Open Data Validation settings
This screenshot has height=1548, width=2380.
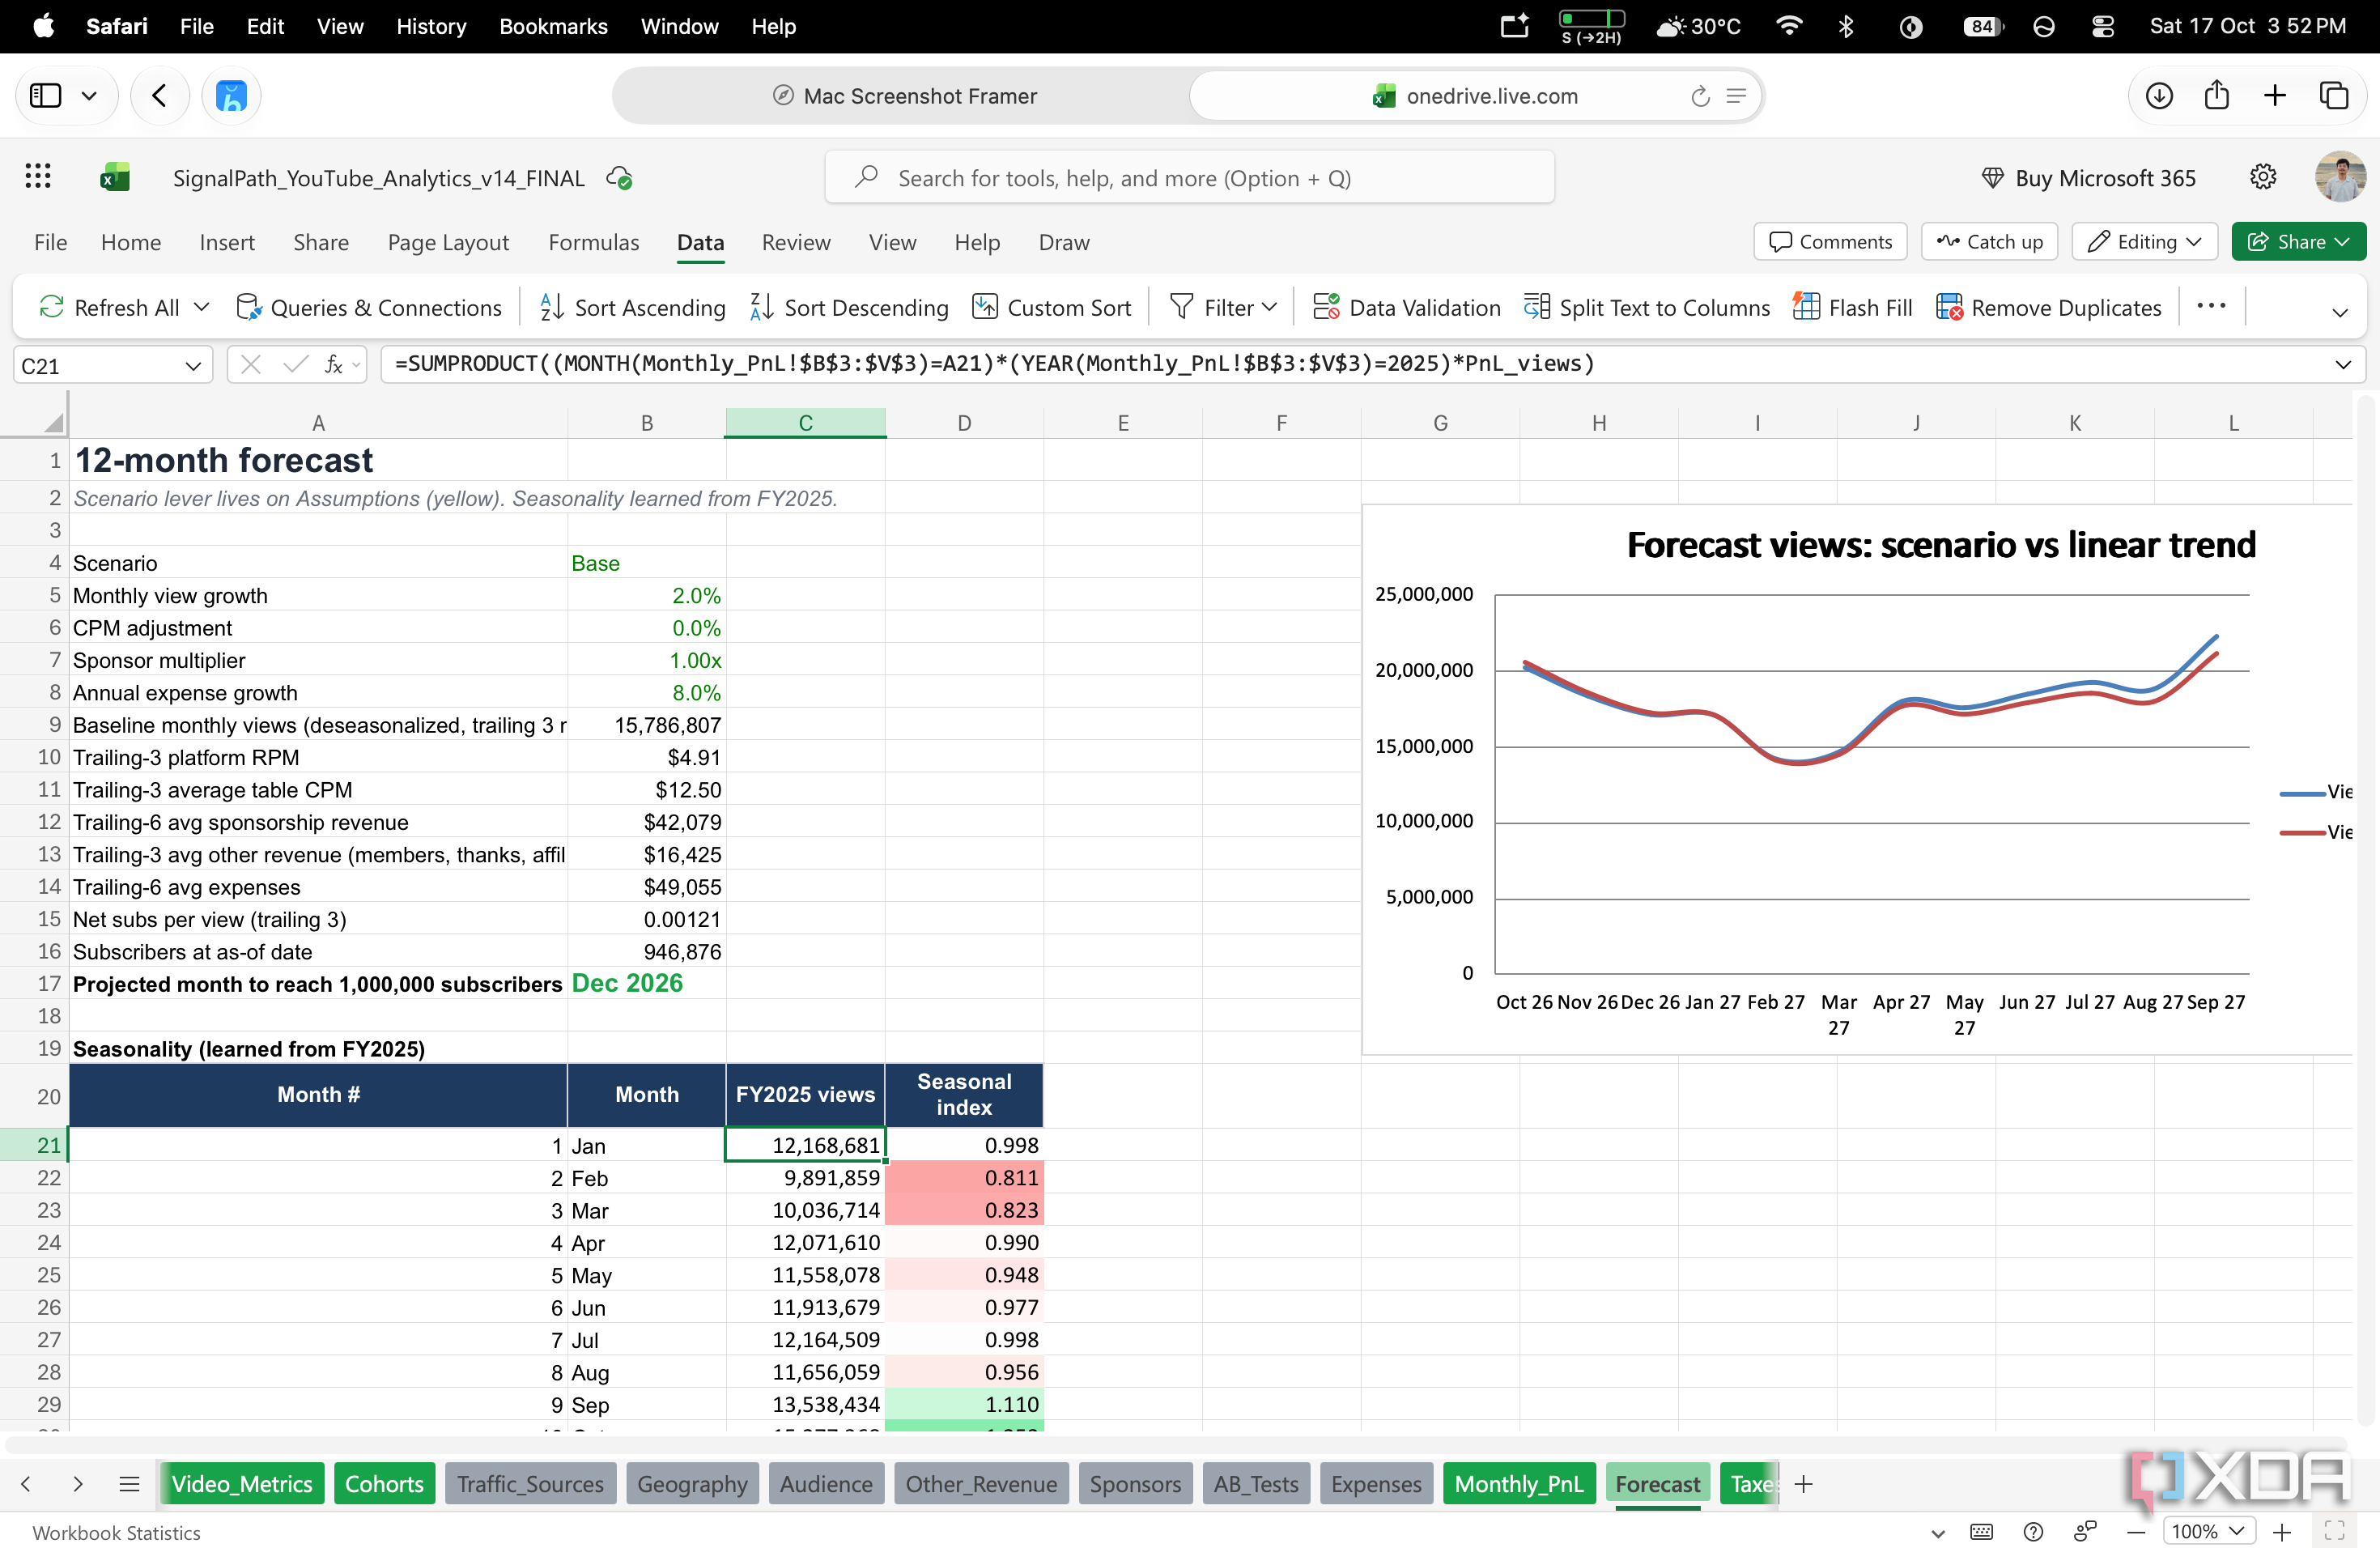[x=1407, y=307]
